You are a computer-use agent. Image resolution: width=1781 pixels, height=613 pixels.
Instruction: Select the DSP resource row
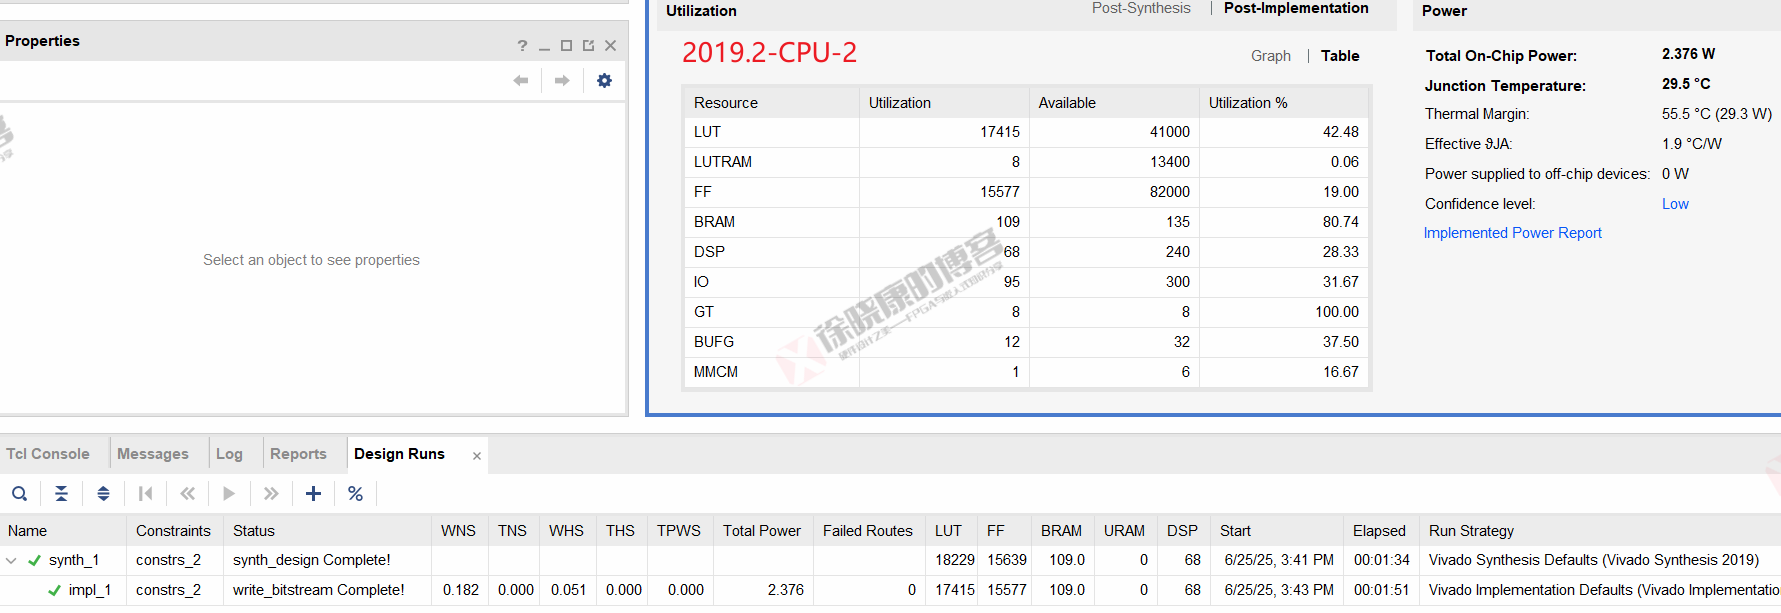click(x=1026, y=252)
